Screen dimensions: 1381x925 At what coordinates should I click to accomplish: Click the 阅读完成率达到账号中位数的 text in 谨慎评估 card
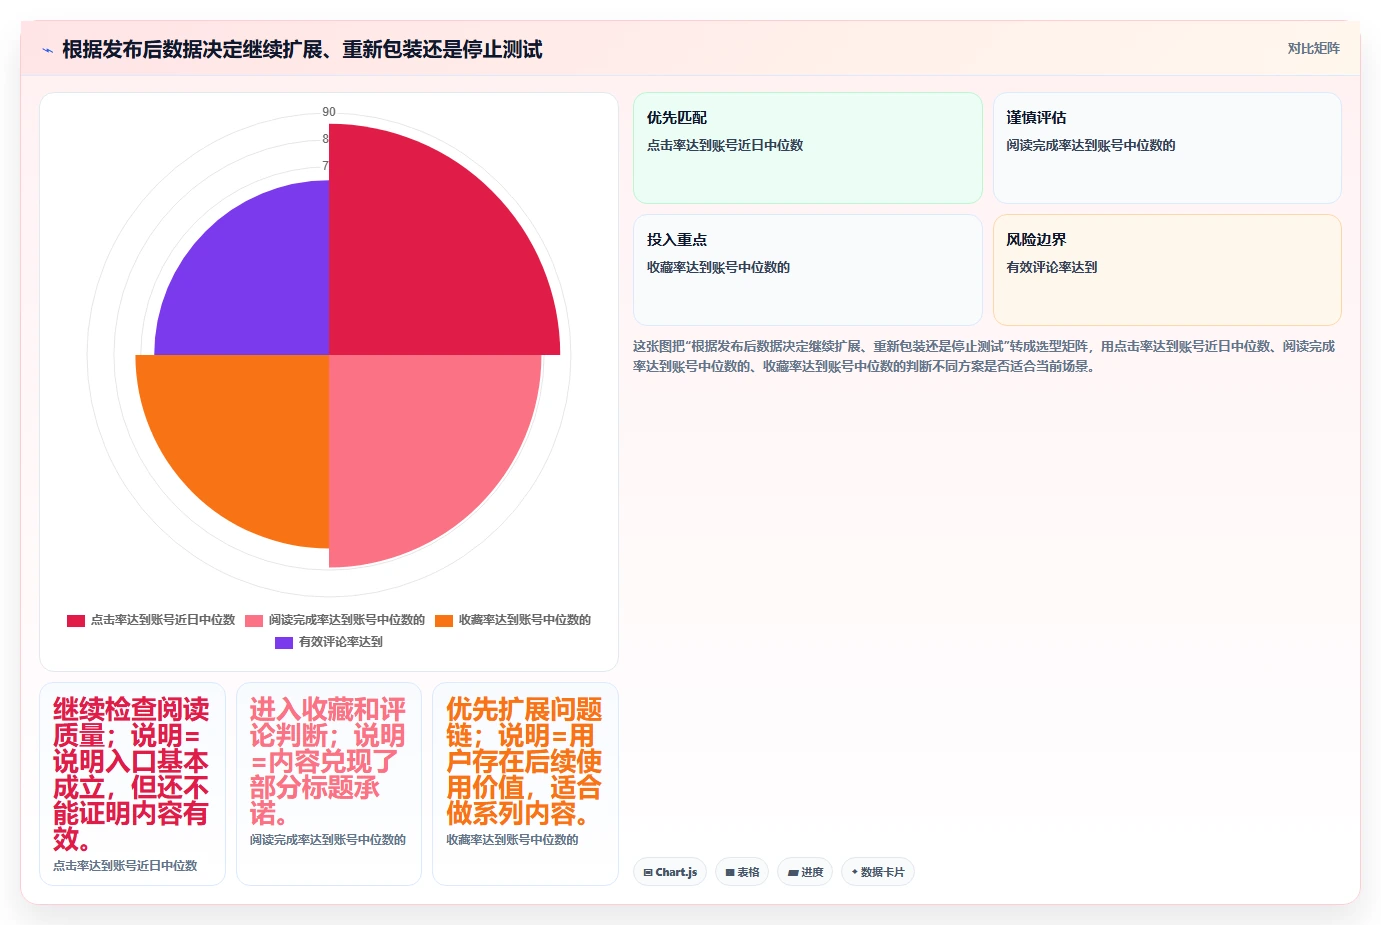click(x=1091, y=145)
